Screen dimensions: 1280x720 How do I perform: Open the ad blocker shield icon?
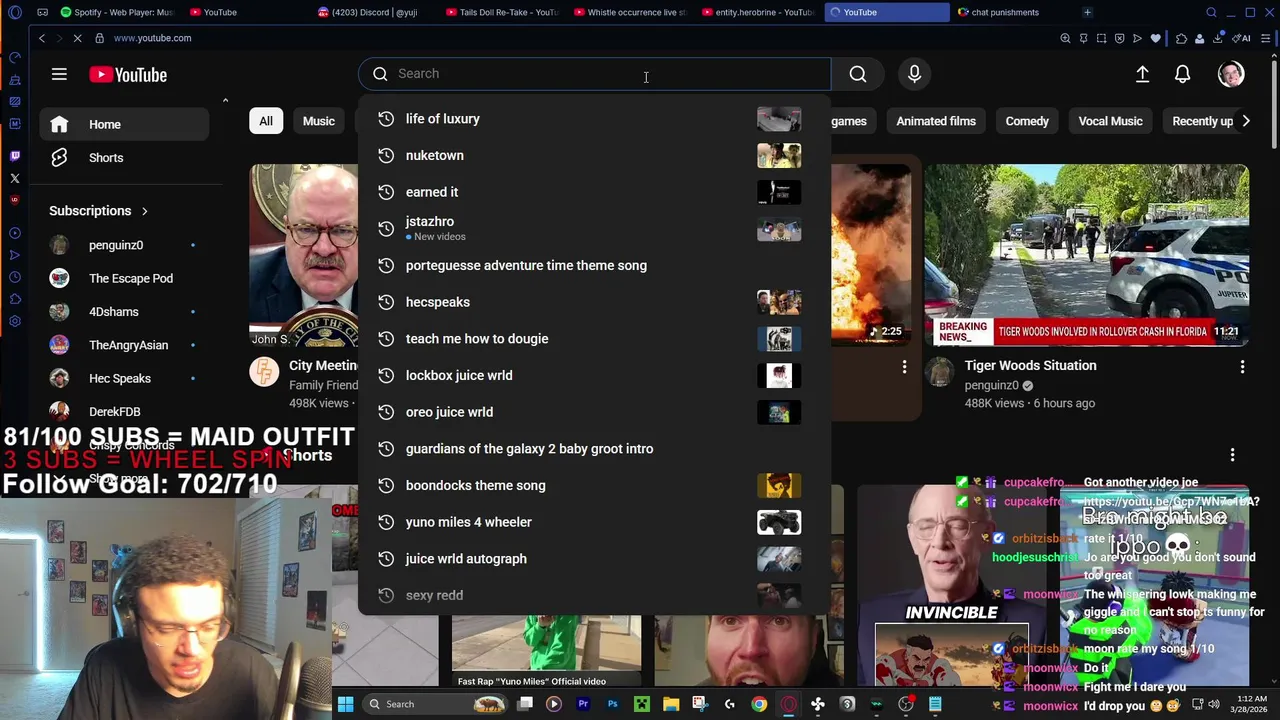(1119, 38)
